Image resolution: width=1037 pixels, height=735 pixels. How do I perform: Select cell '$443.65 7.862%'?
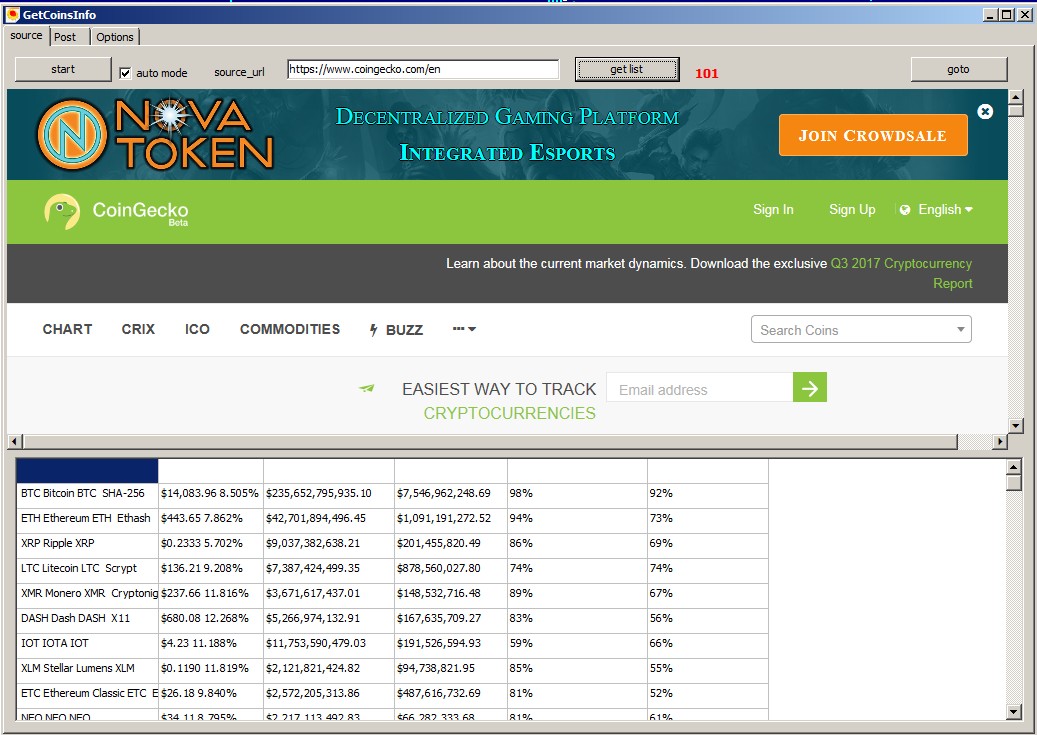[x=211, y=519]
